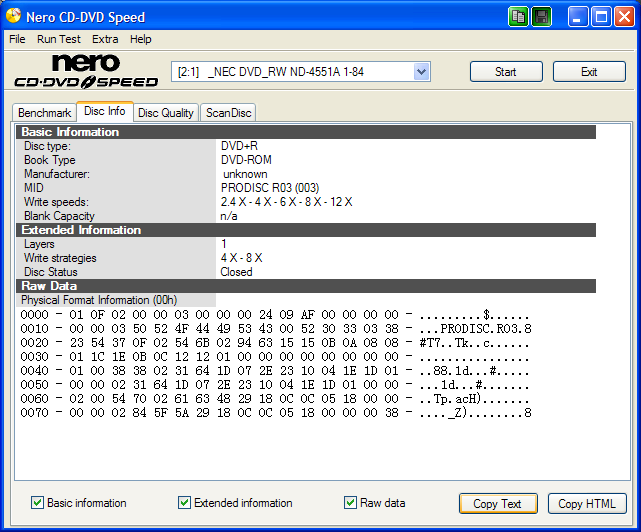Screen dimensions: 641x532
Task: Click the Layers value 1
Action: 224,244
